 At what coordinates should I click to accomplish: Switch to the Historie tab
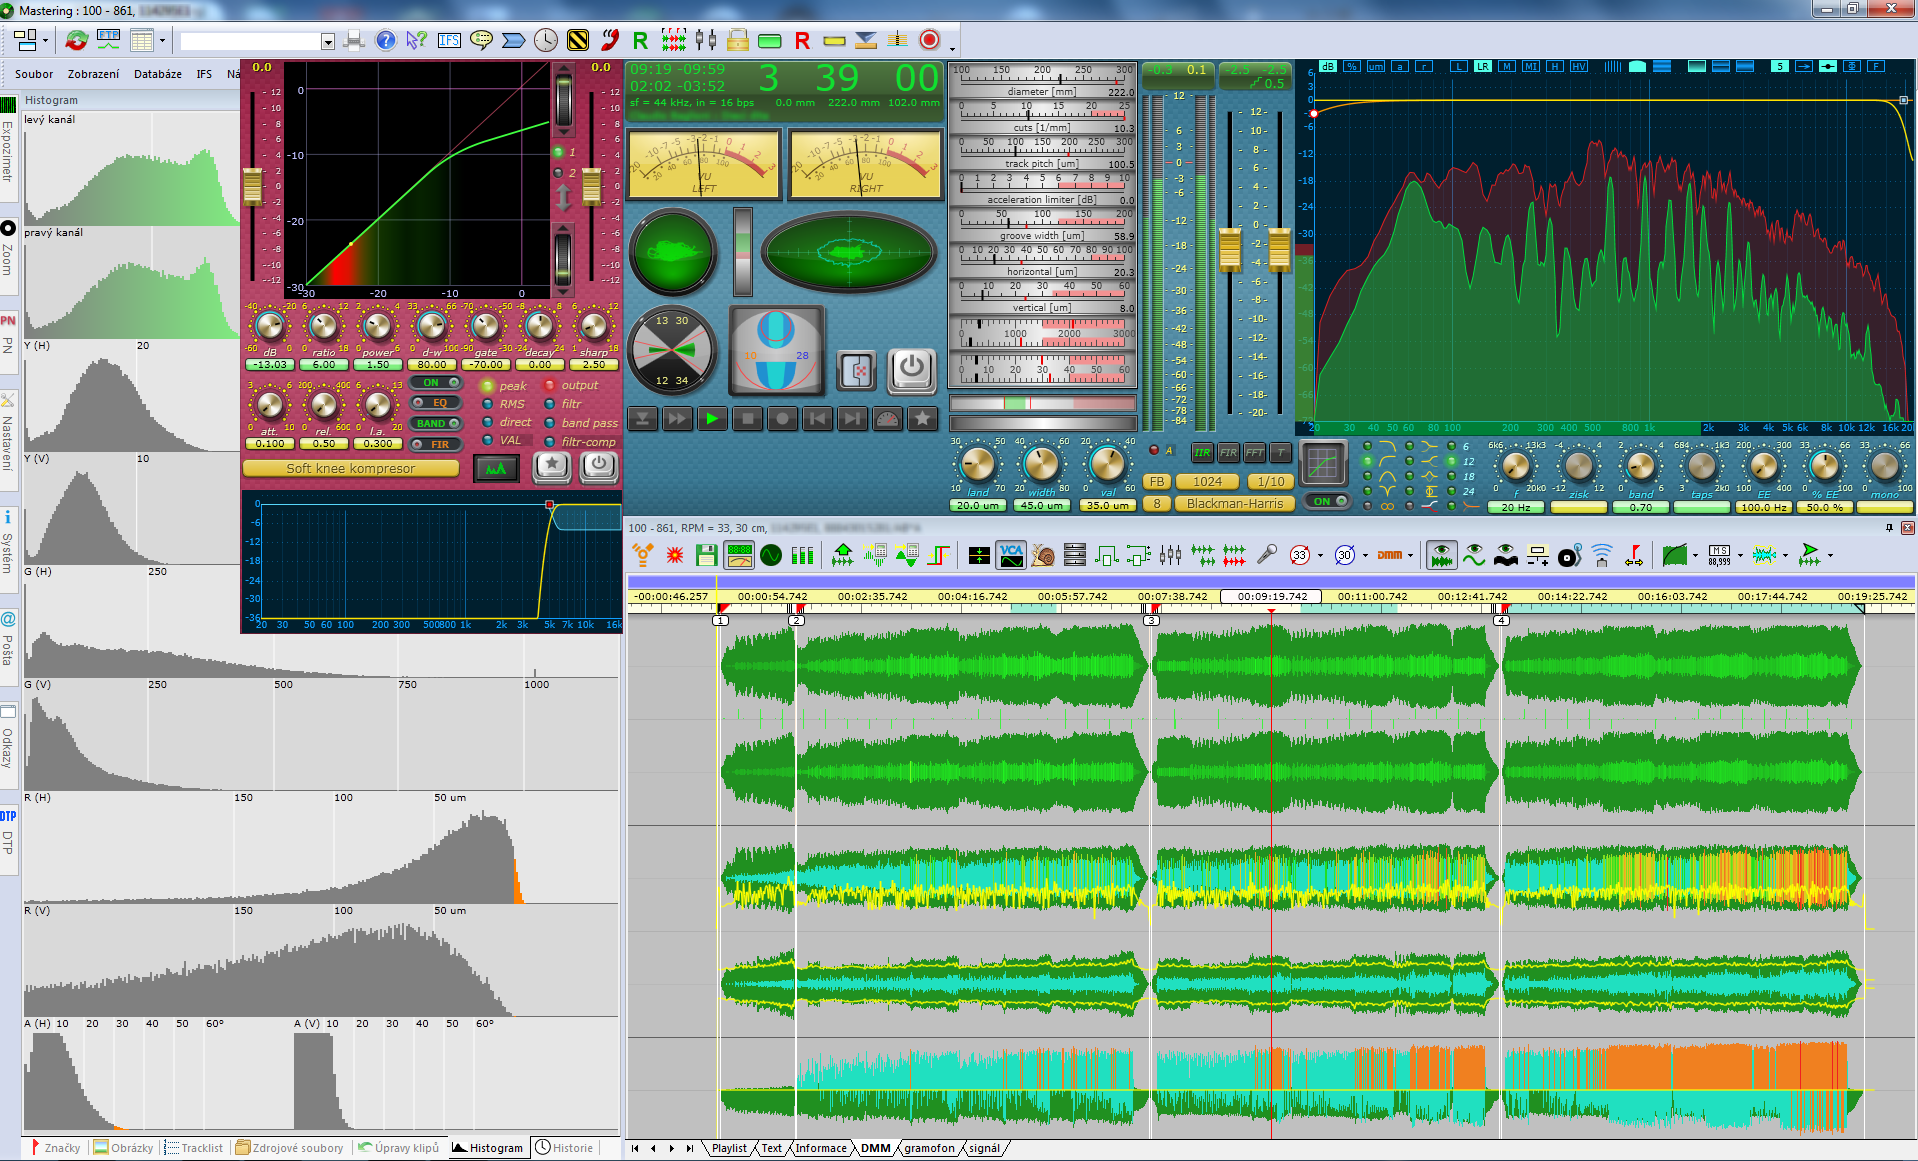coord(565,1148)
